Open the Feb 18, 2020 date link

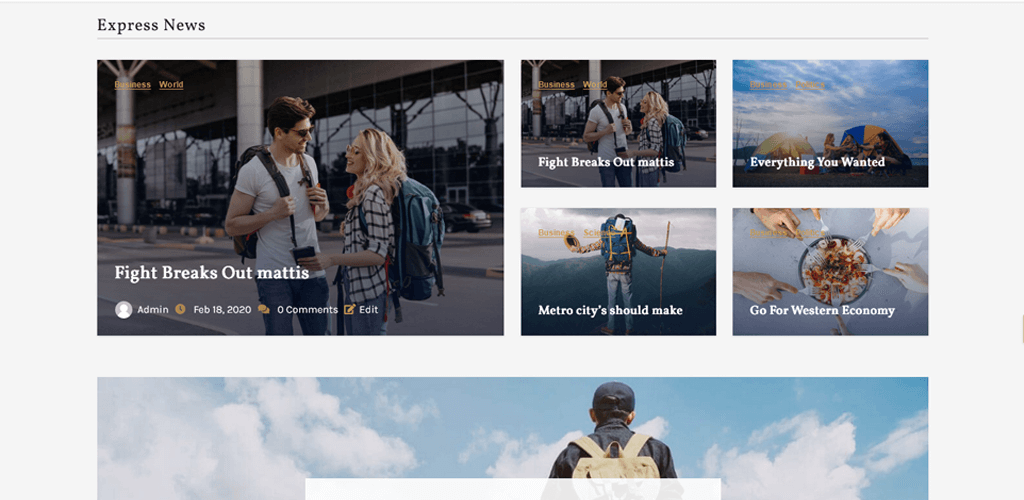pyautogui.click(x=222, y=309)
